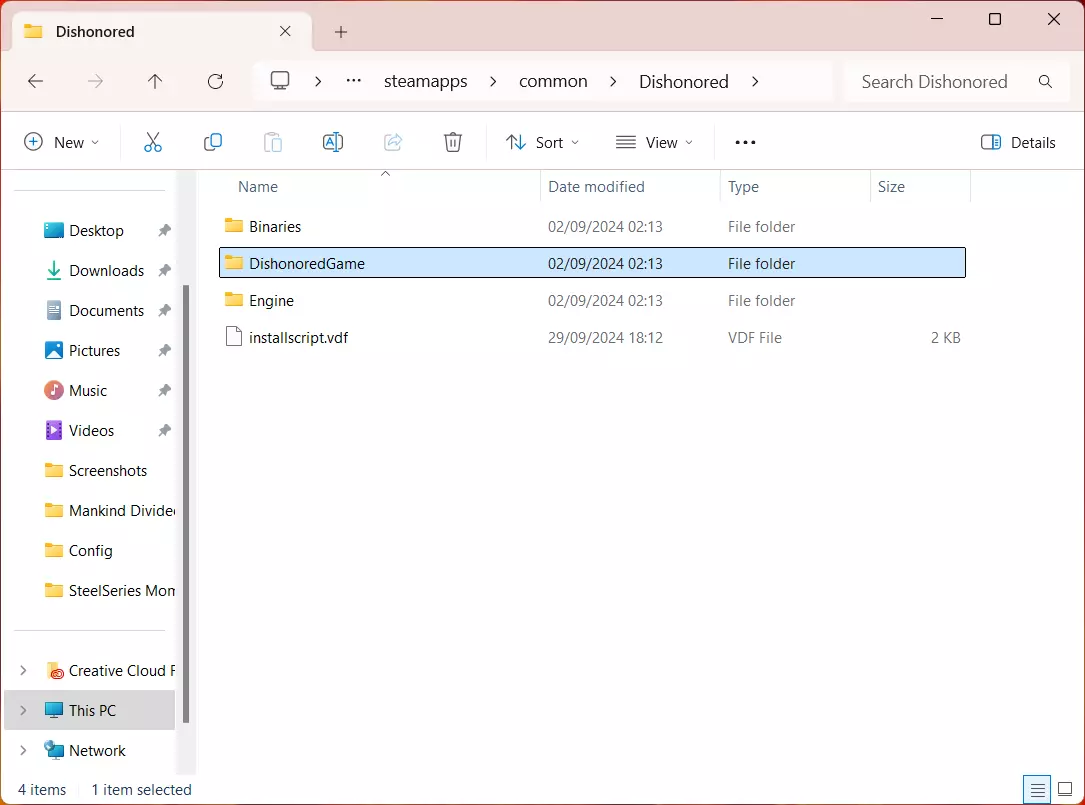
Task: Click the Copy icon in toolbar
Action: [x=213, y=142]
